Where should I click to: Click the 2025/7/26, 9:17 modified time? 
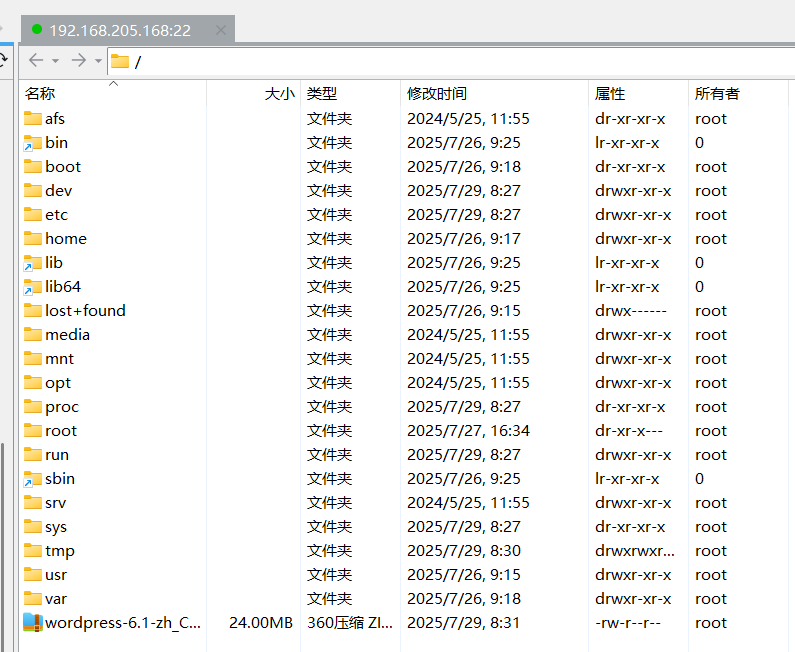[463, 238]
